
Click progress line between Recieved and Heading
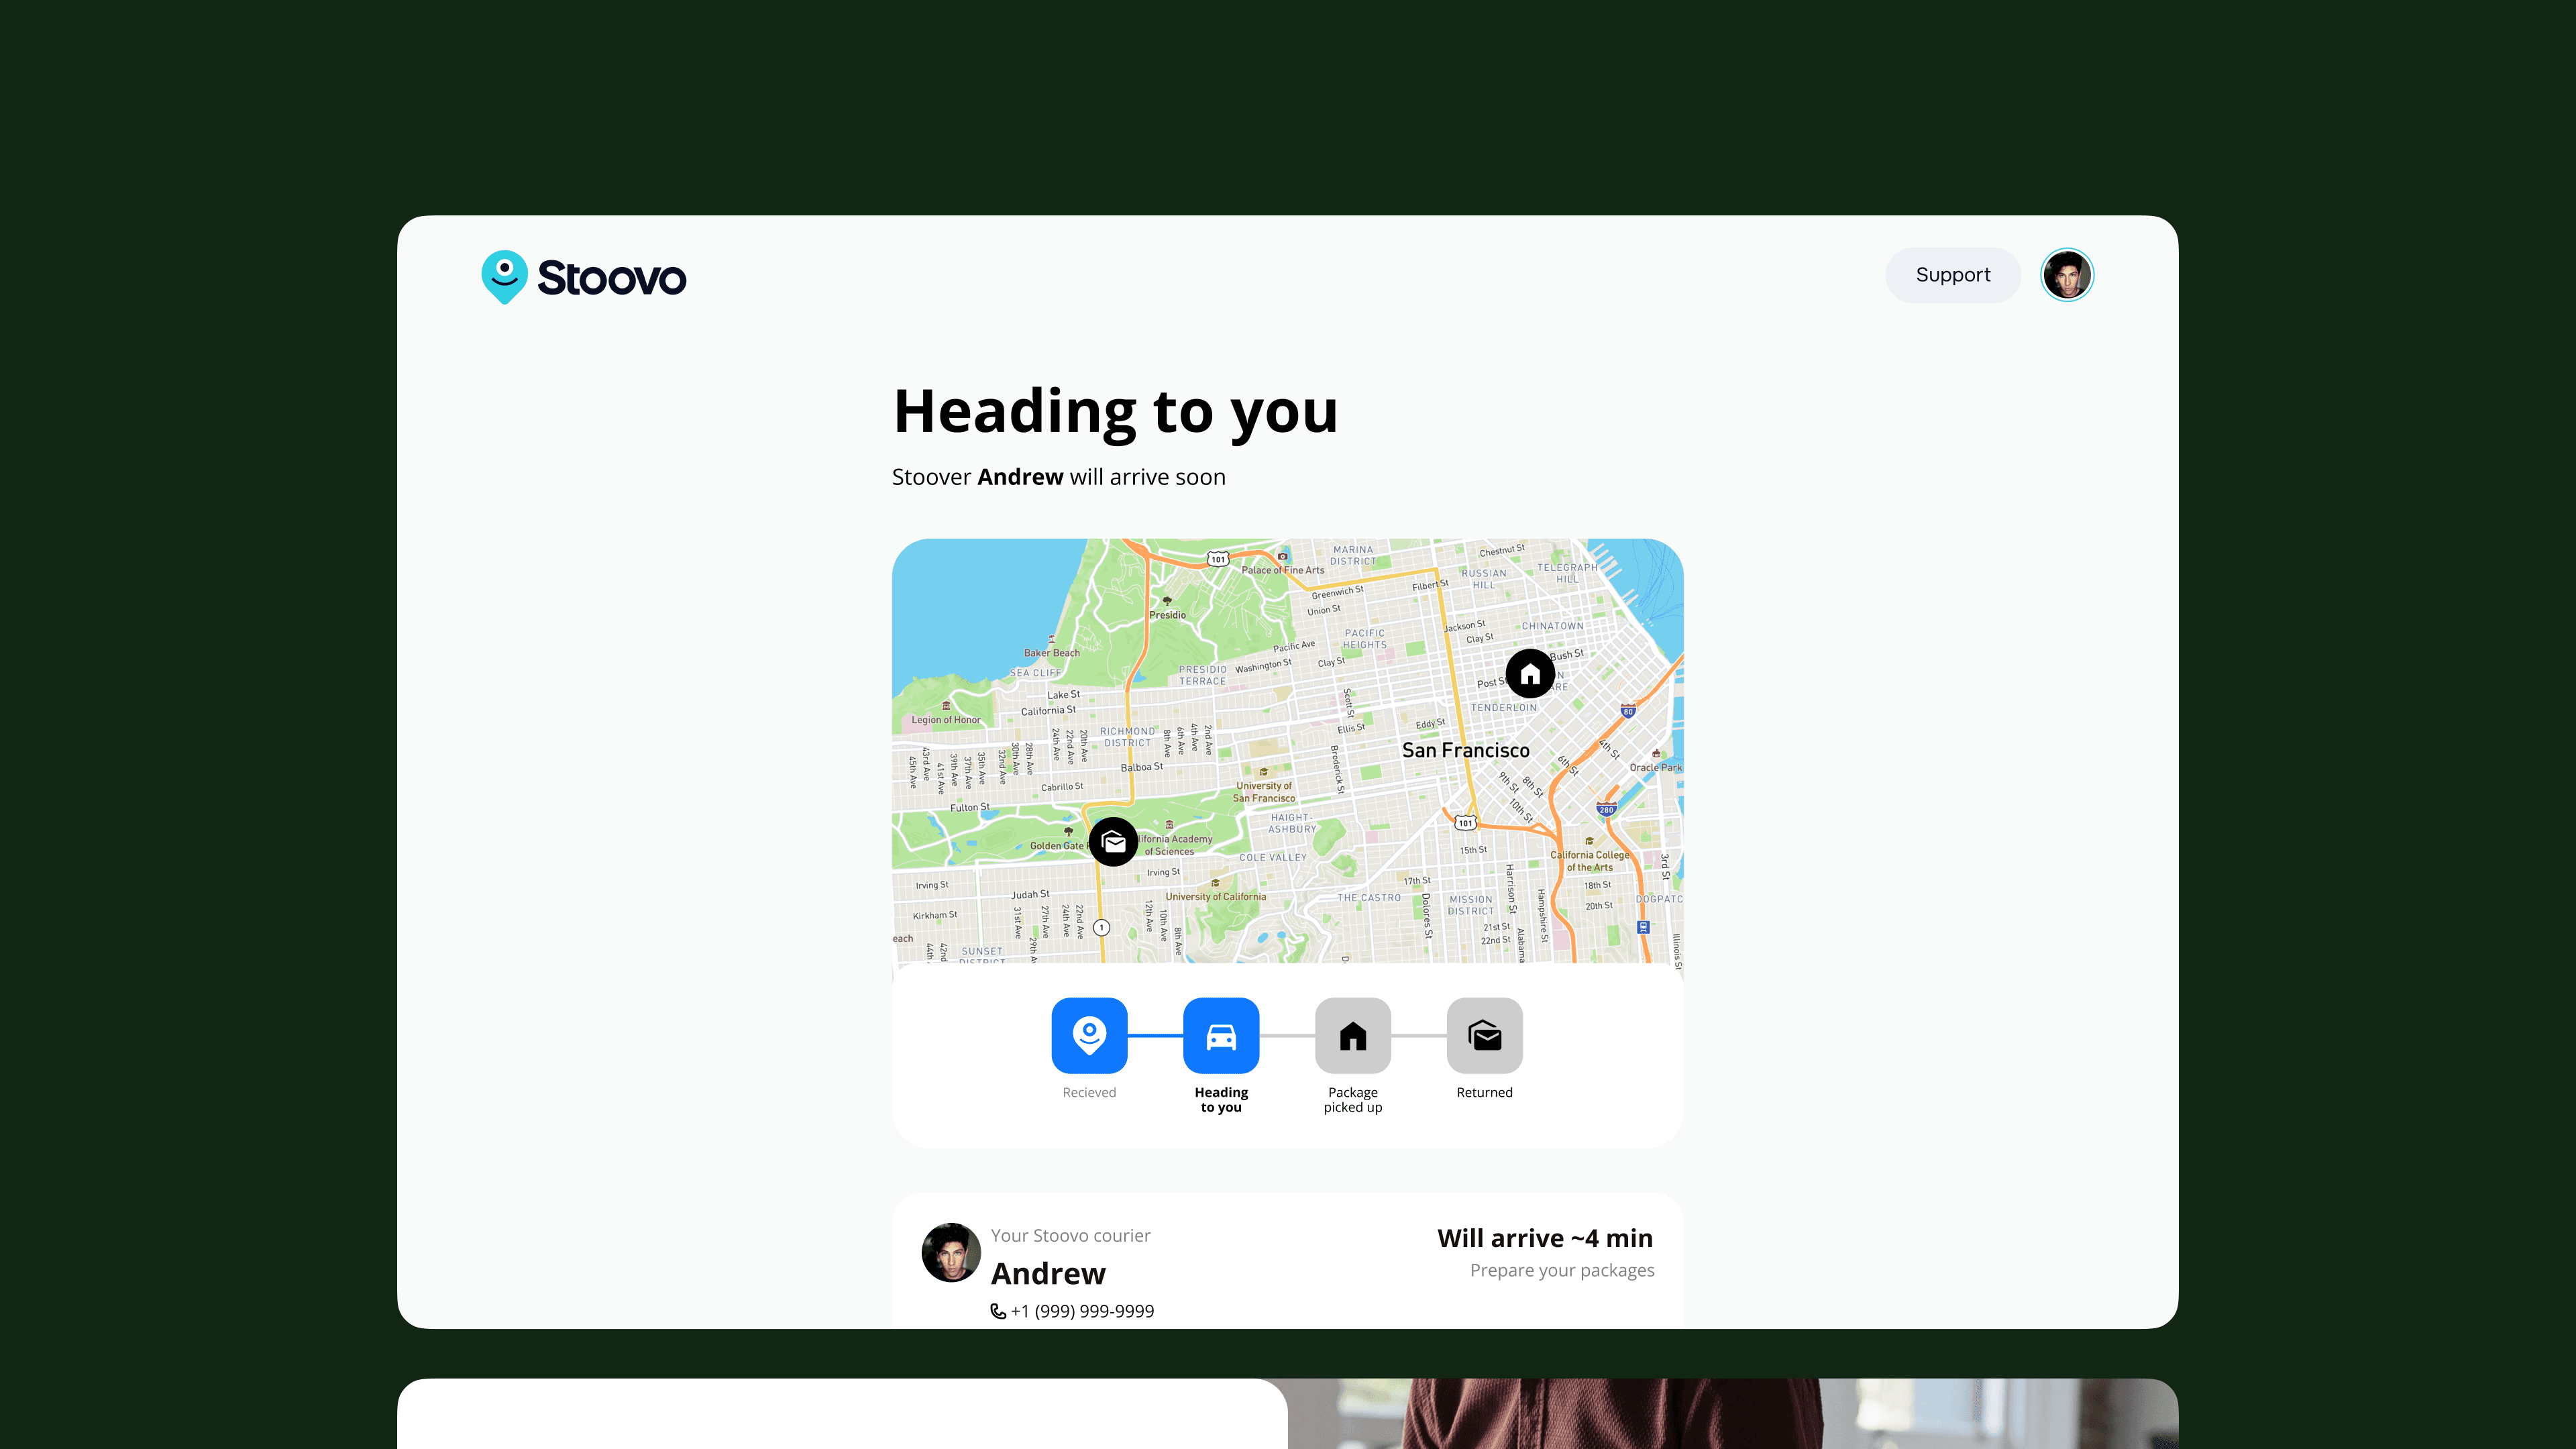(x=1155, y=1036)
